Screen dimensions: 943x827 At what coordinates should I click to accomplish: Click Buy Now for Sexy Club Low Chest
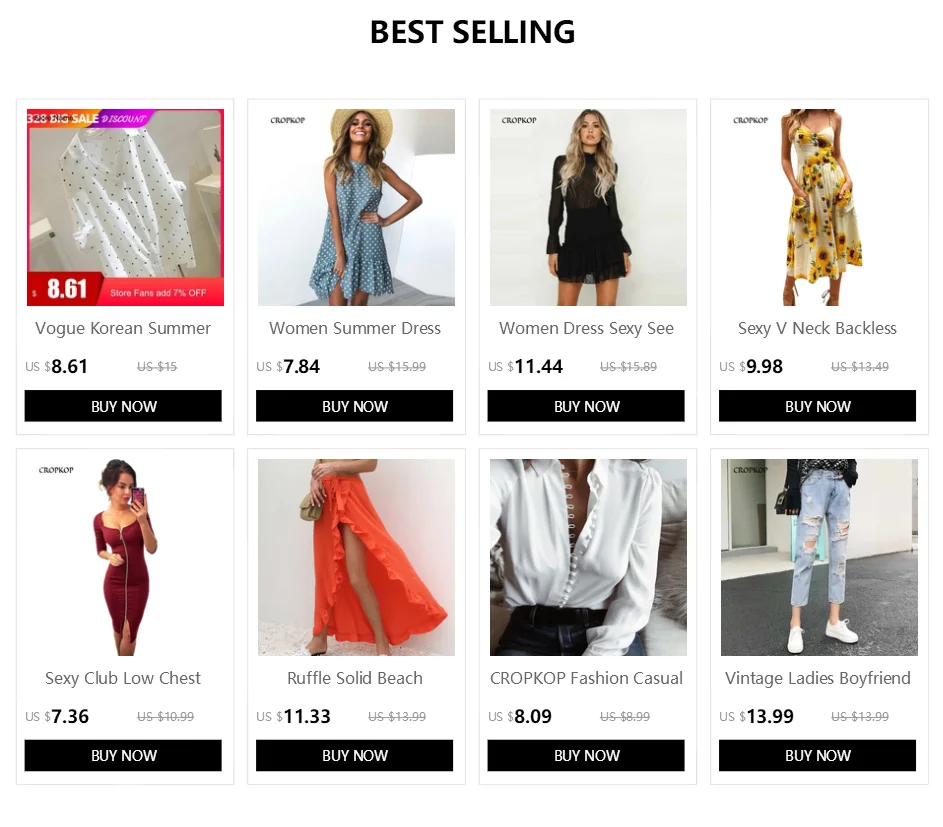point(123,755)
